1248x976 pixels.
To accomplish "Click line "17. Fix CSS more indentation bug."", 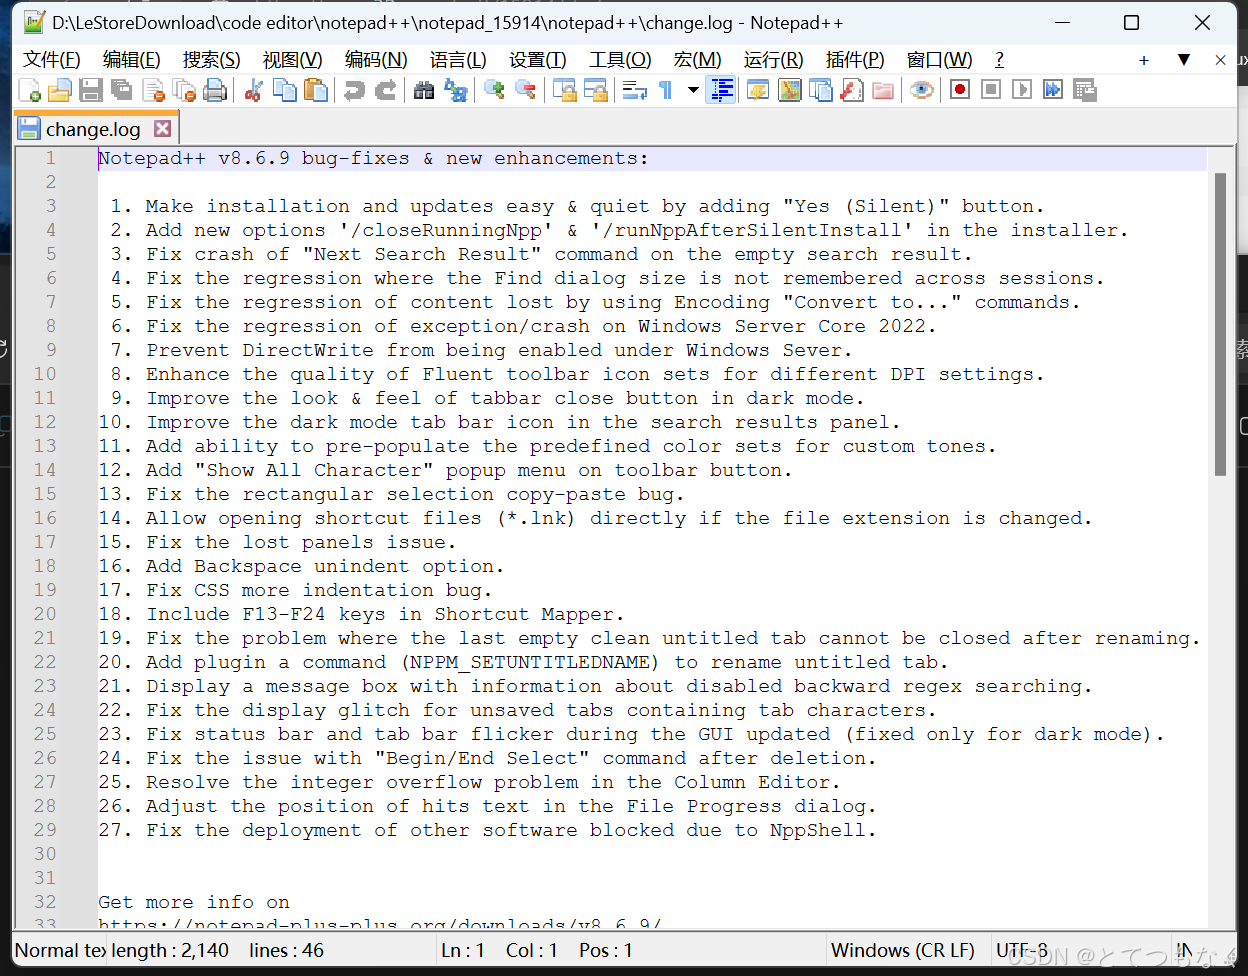I will (x=295, y=590).
